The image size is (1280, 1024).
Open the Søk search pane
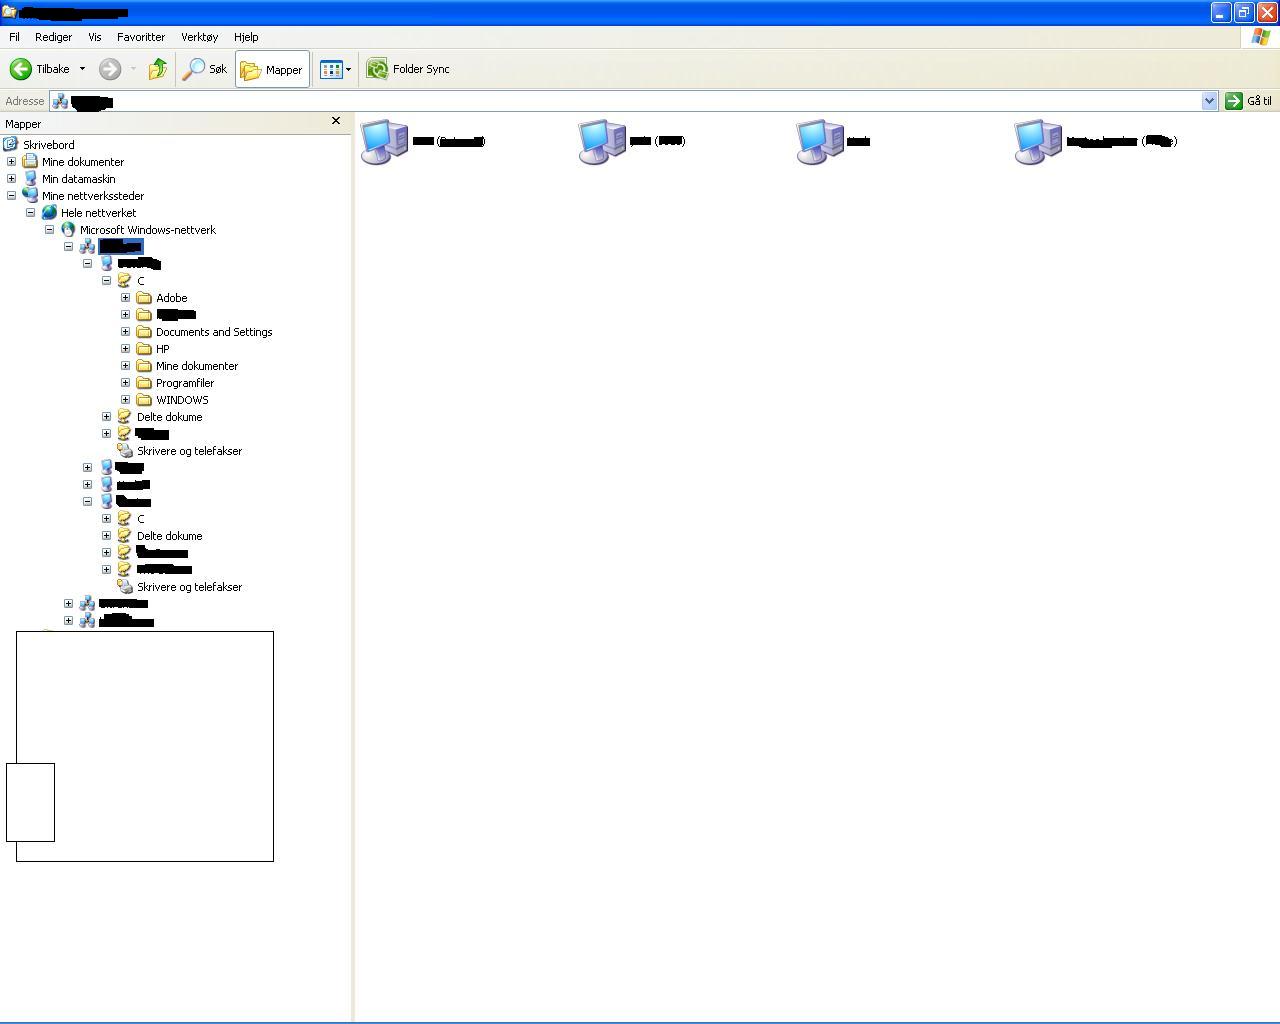click(x=205, y=69)
